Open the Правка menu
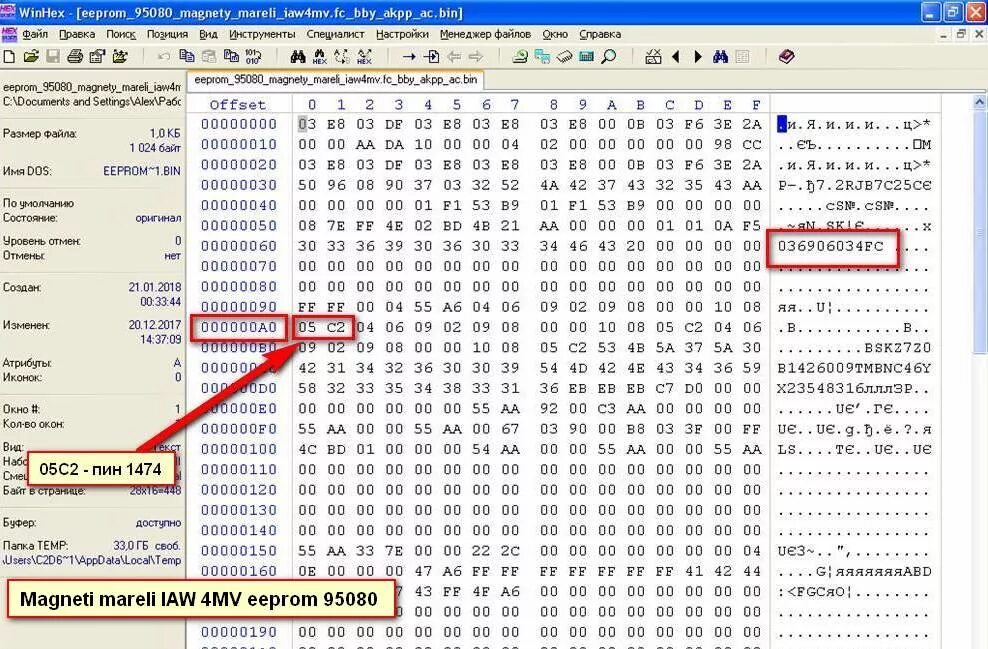This screenshot has height=649, width=988. (x=77, y=34)
